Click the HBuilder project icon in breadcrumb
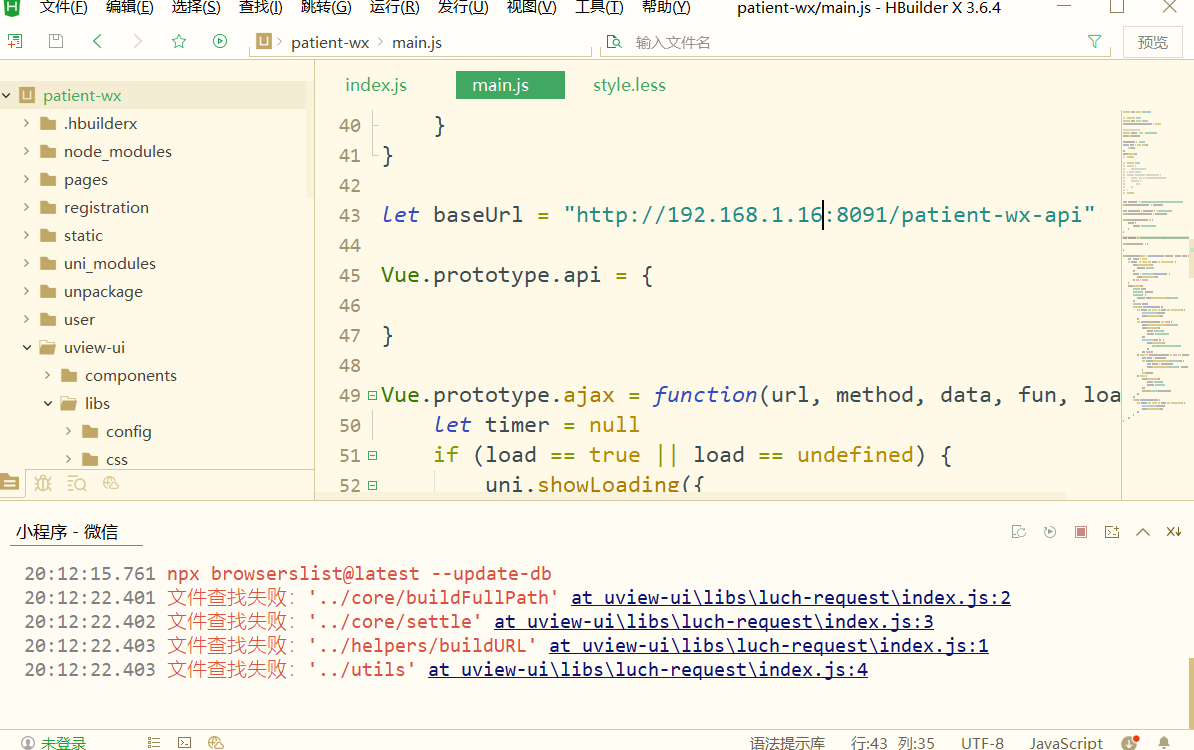Screen dimensions: 1194x750 coord(263,41)
